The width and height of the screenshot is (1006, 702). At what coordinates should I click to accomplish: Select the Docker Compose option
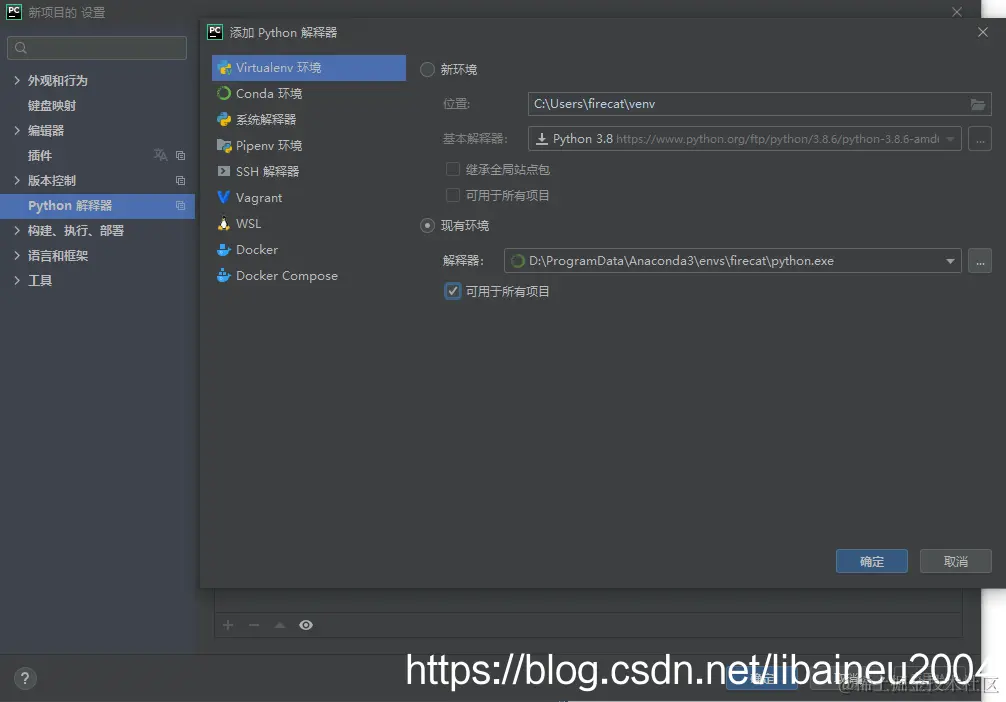[x=309, y=275]
